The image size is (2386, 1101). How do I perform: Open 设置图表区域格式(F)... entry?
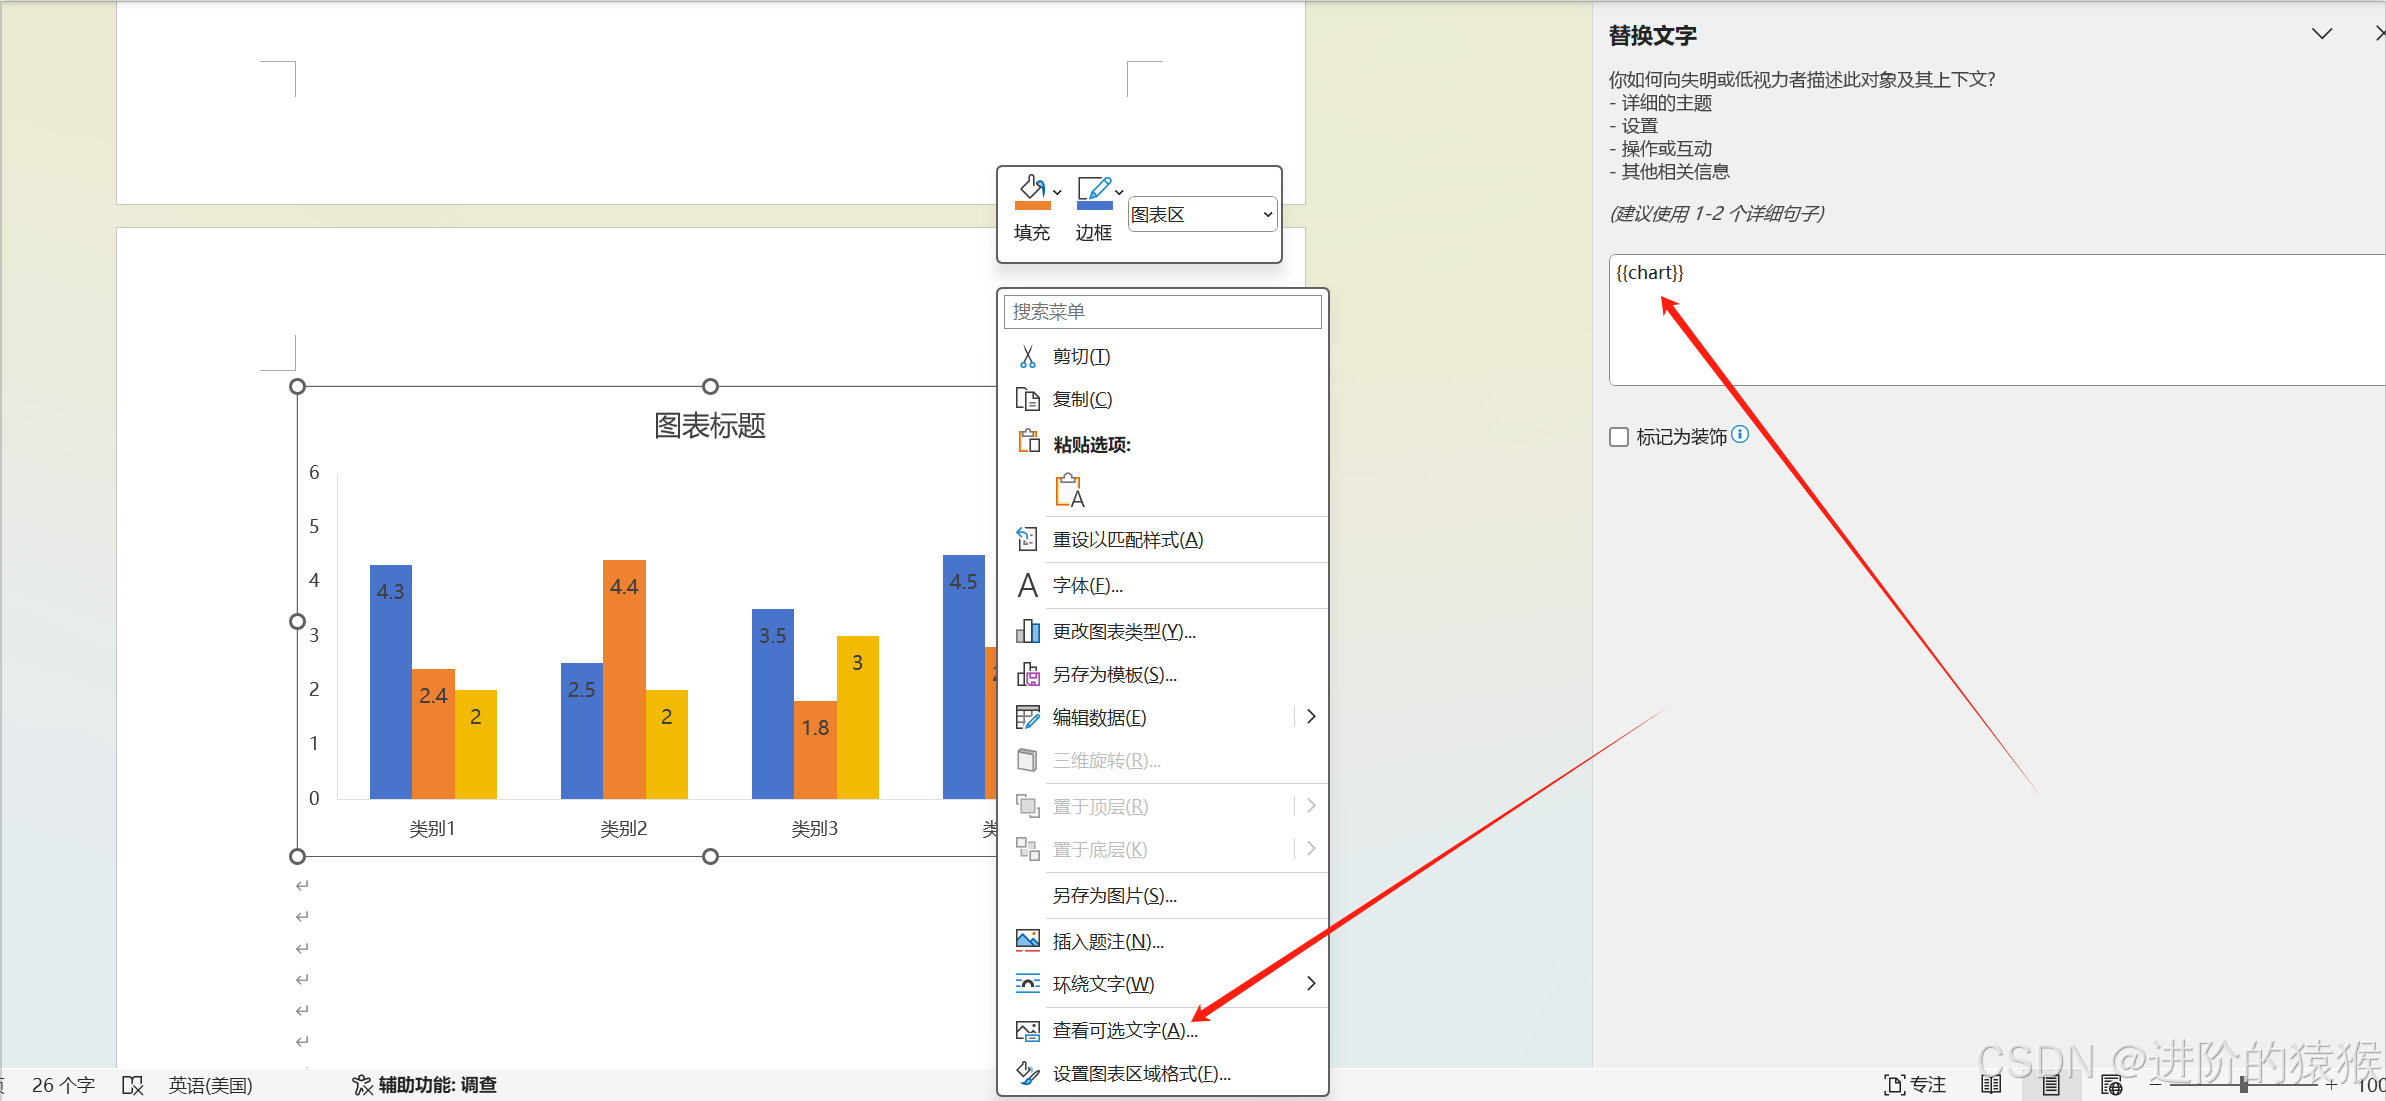coord(1164,1074)
